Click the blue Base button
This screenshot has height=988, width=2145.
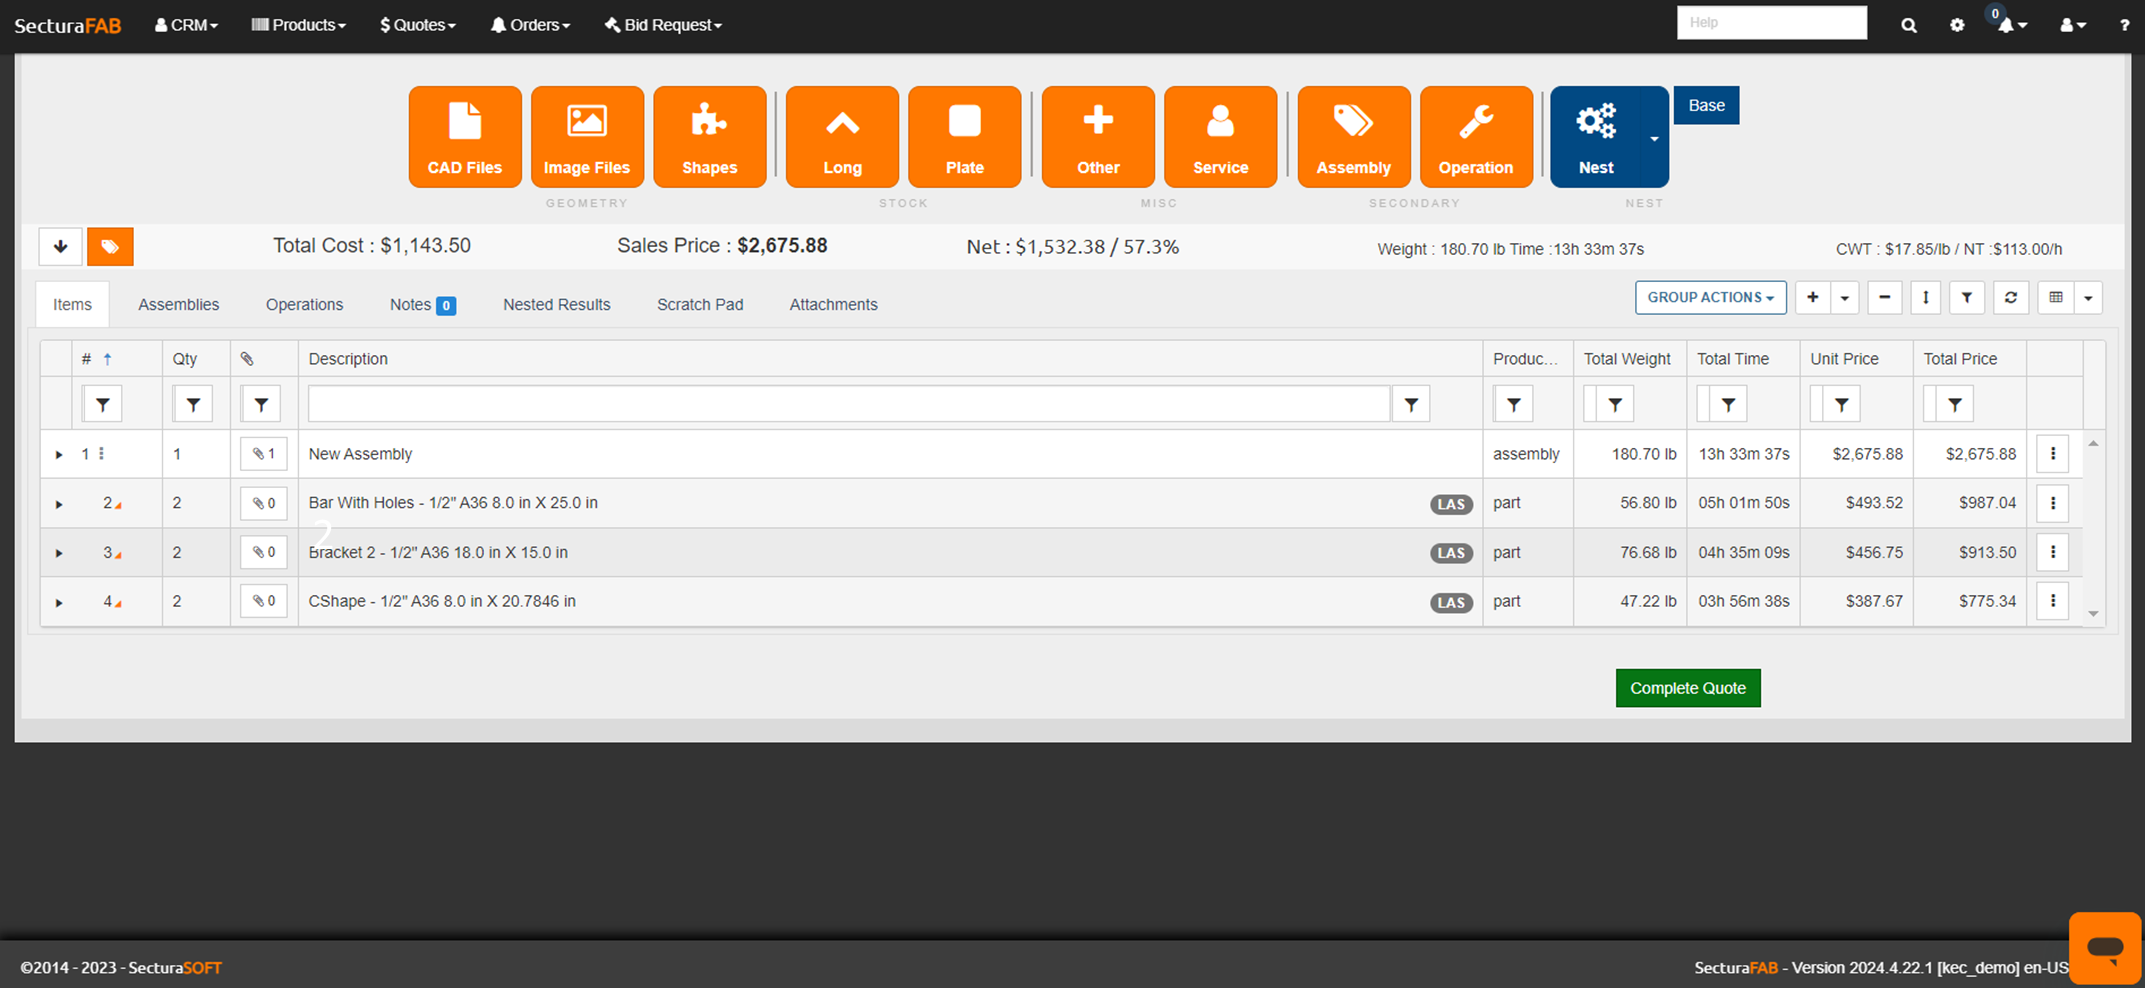[x=1706, y=106]
